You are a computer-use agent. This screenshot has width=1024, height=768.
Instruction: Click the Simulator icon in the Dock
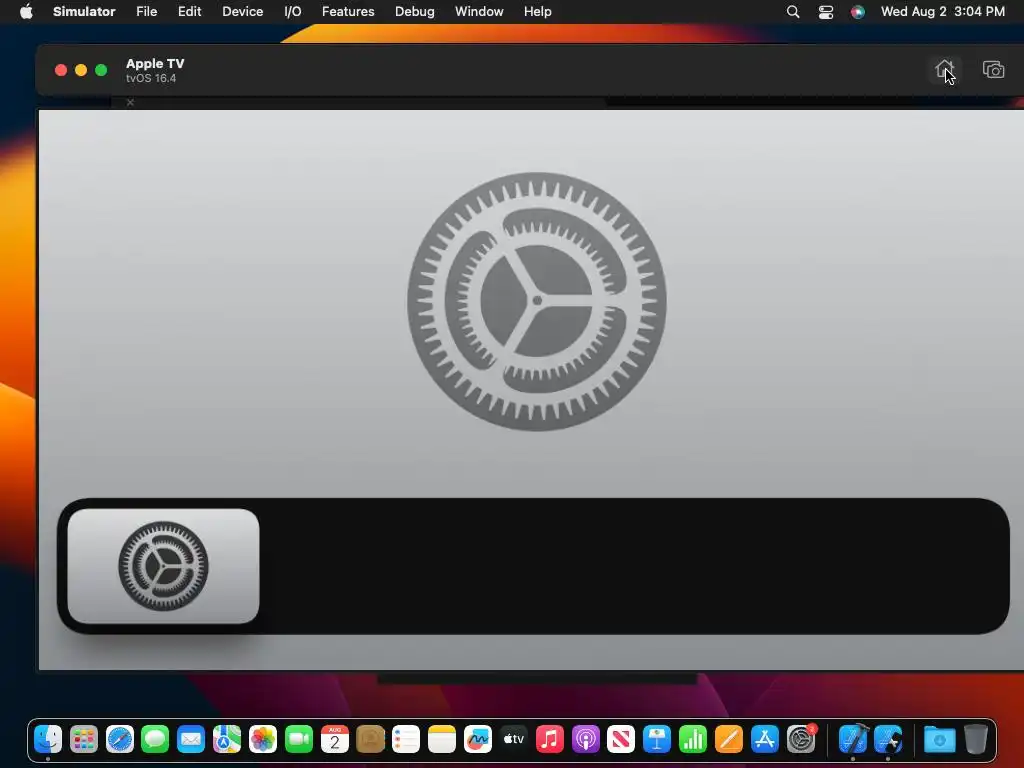[888, 739]
